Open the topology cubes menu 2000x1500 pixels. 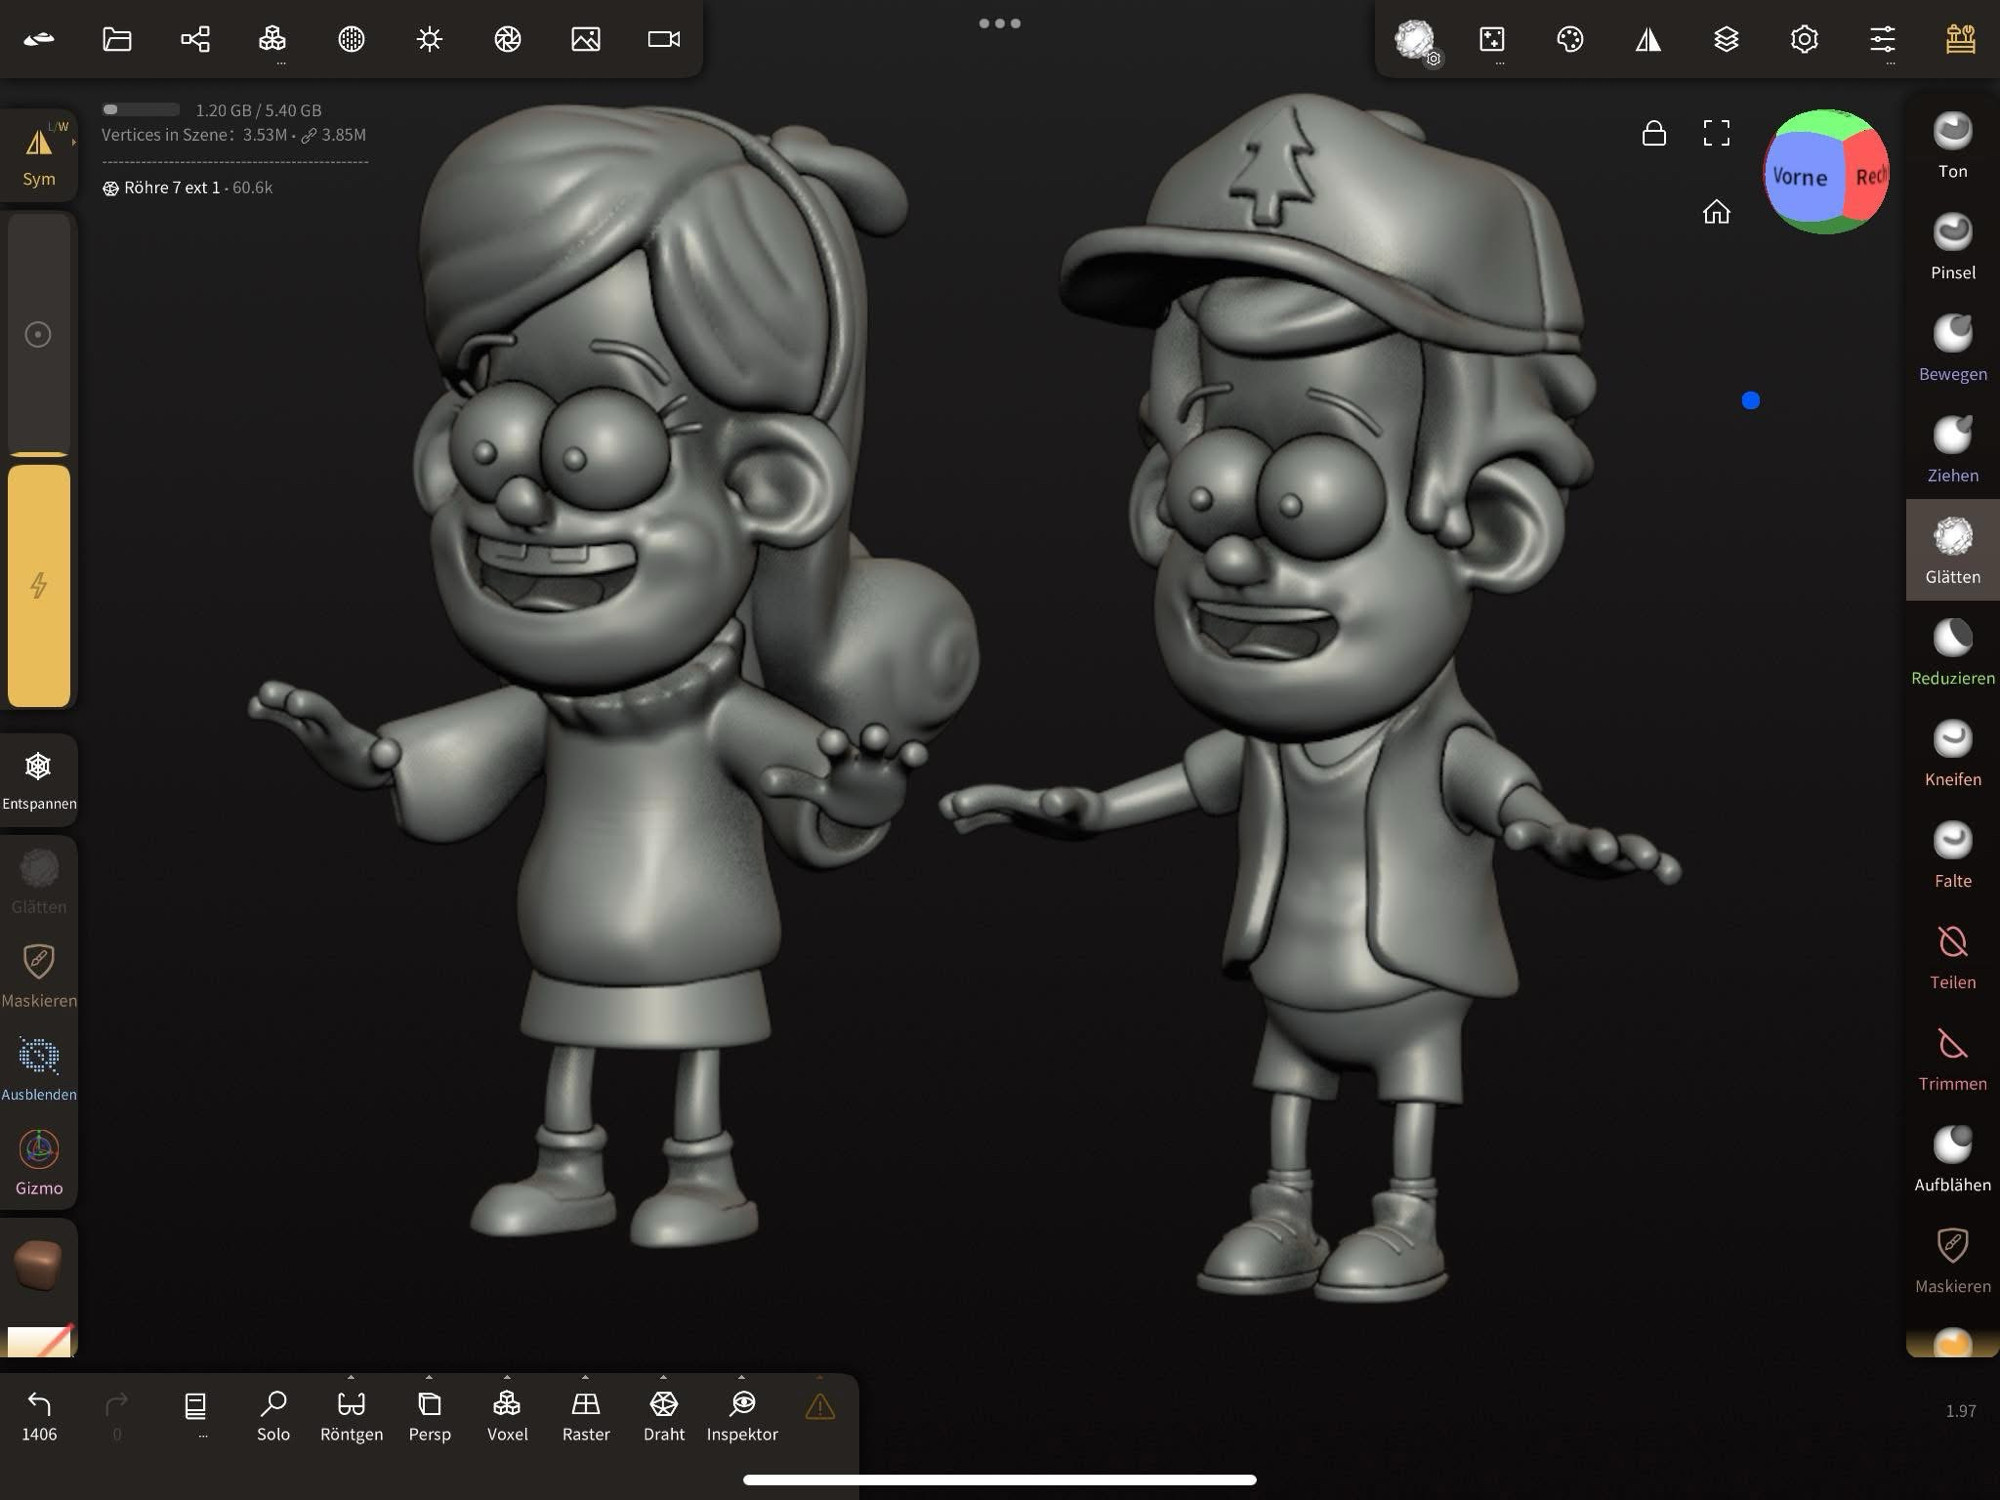272,39
